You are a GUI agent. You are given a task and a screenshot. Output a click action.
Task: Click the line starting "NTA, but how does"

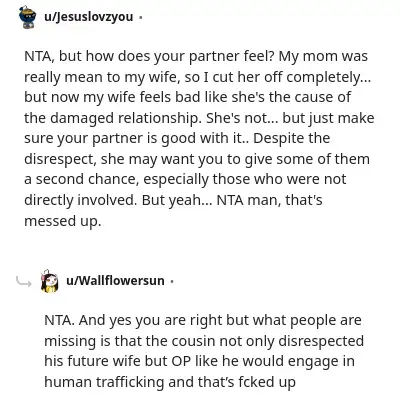pyautogui.click(x=196, y=57)
